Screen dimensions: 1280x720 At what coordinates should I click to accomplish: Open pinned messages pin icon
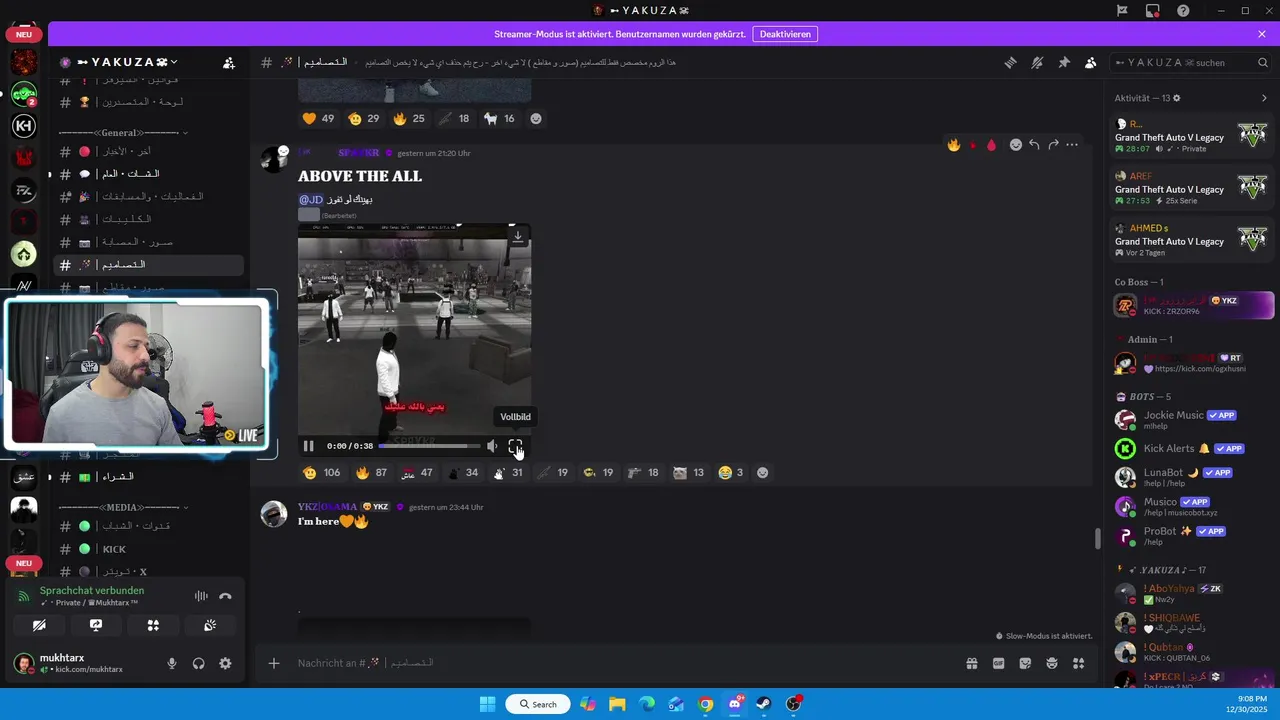click(1064, 62)
